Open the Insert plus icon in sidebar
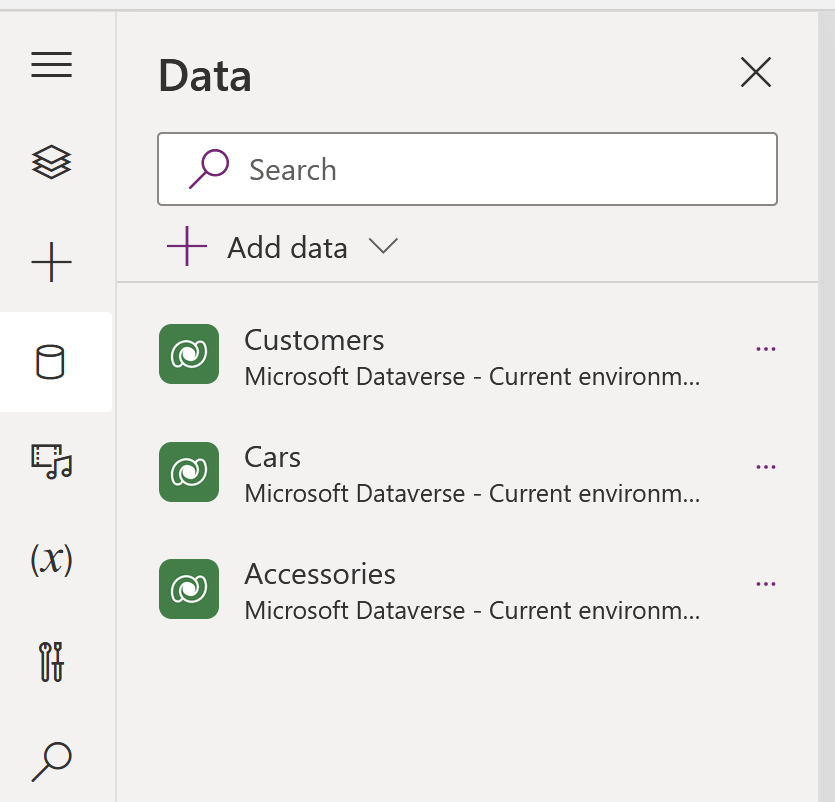Image resolution: width=835 pixels, height=802 pixels. [x=52, y=263]
